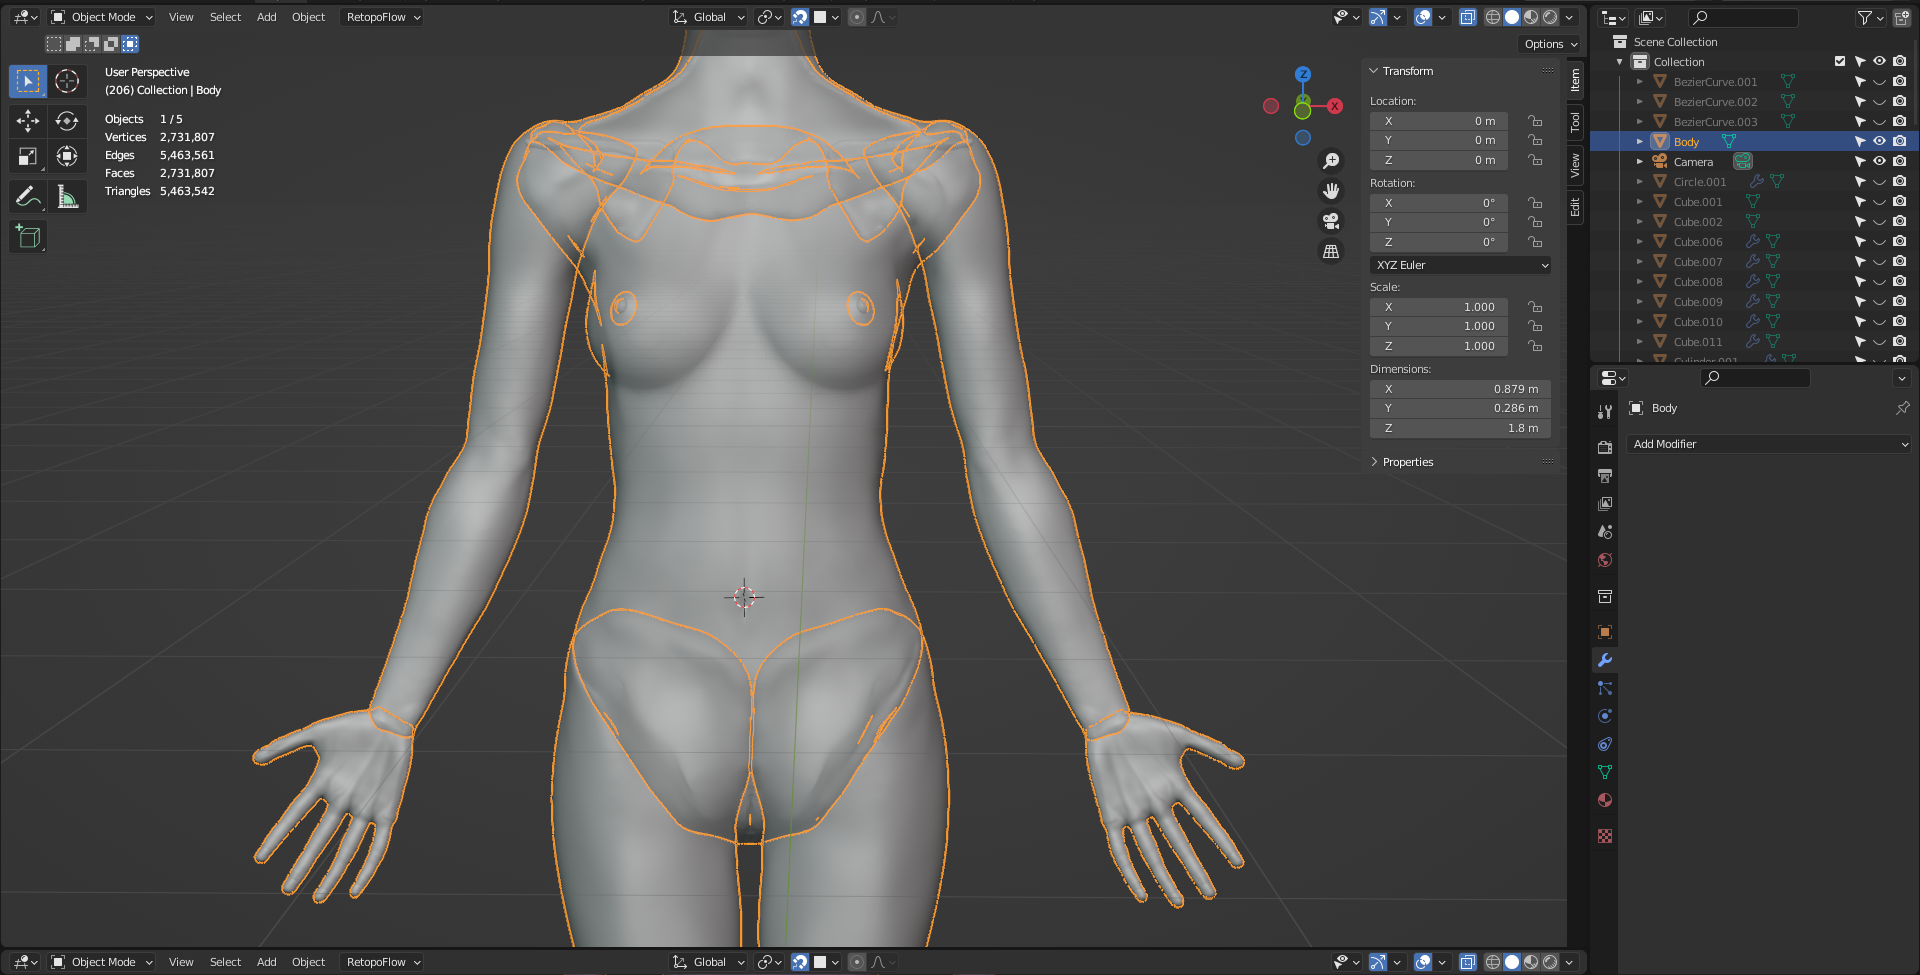
Task: Select Camera in the outliner
Action: pyautogui.click(x=1693, y=162)
